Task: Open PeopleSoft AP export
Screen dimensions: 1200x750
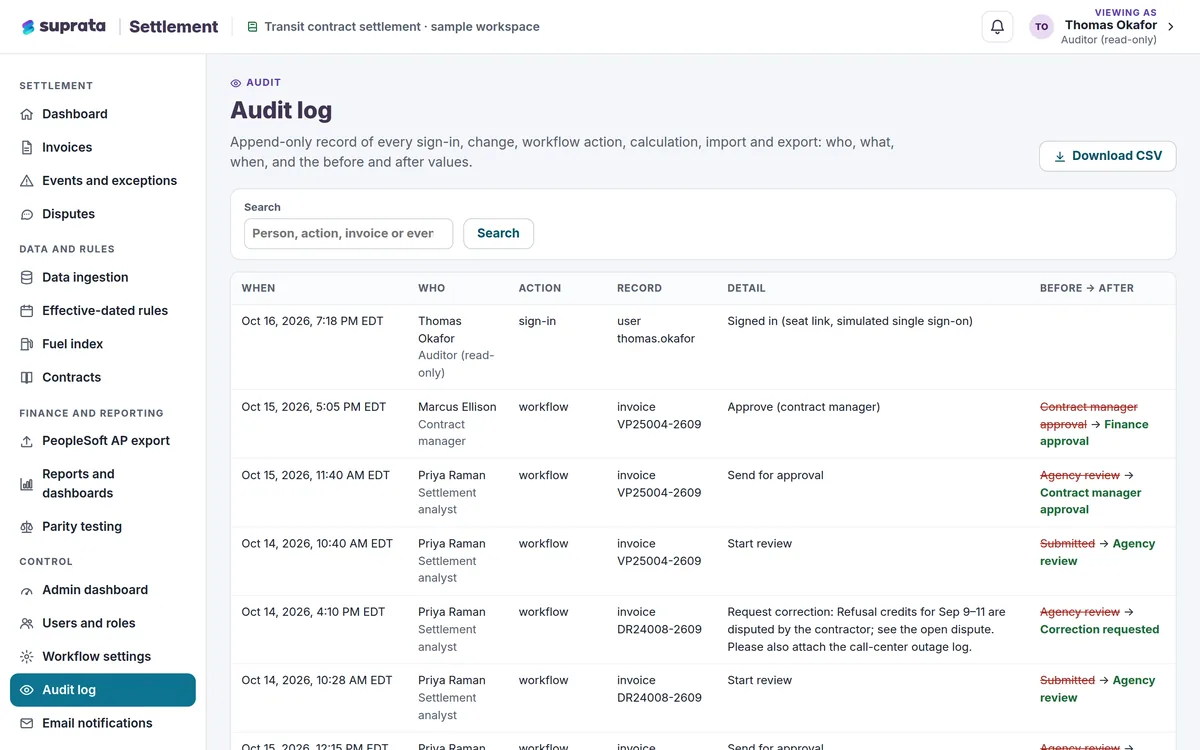Action: [x=103, y=441]
